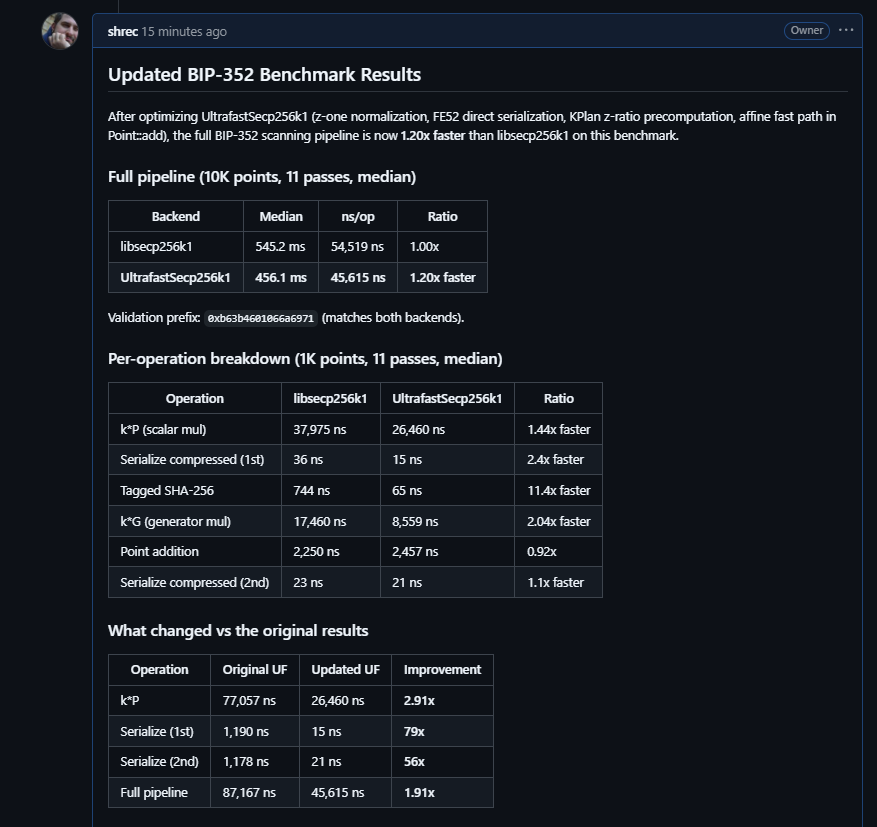Click the Backend column header
The image size is (877, 827).
[176, 216]
